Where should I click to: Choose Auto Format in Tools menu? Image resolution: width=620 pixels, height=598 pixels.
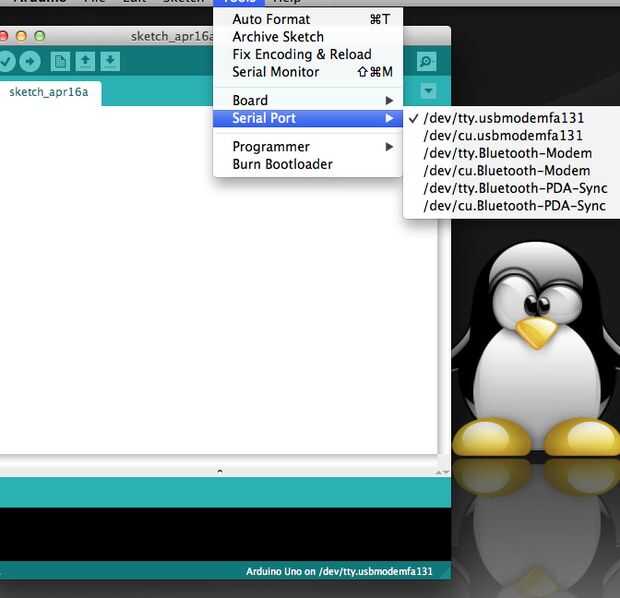pos(308,19)
